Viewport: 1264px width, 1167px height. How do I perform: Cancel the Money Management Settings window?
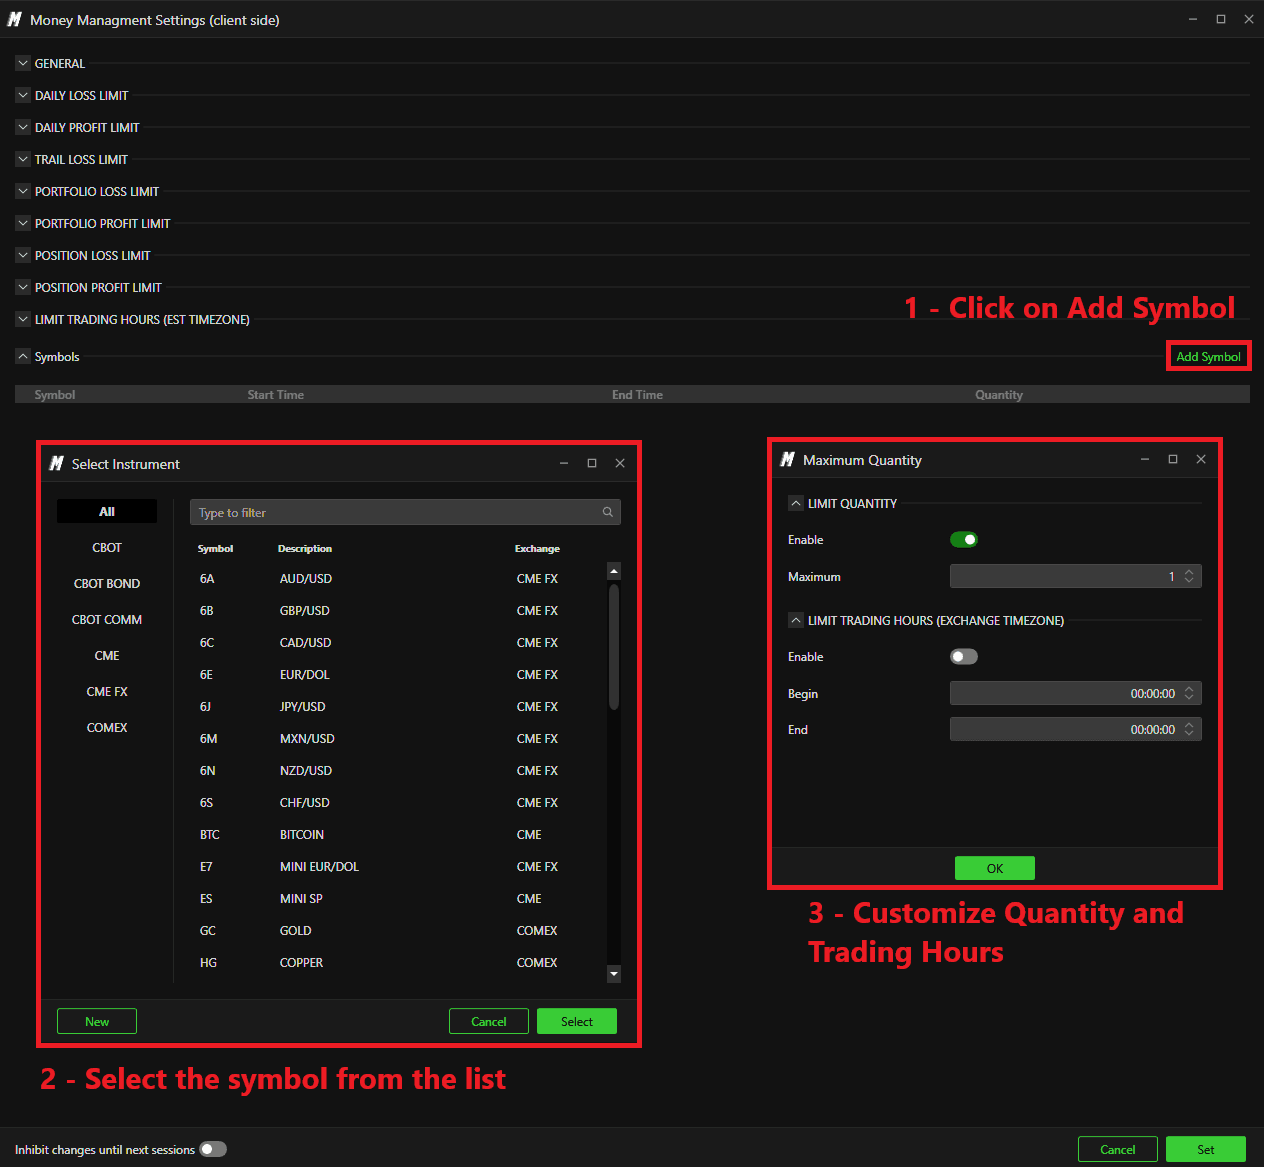point(1118,1149)
